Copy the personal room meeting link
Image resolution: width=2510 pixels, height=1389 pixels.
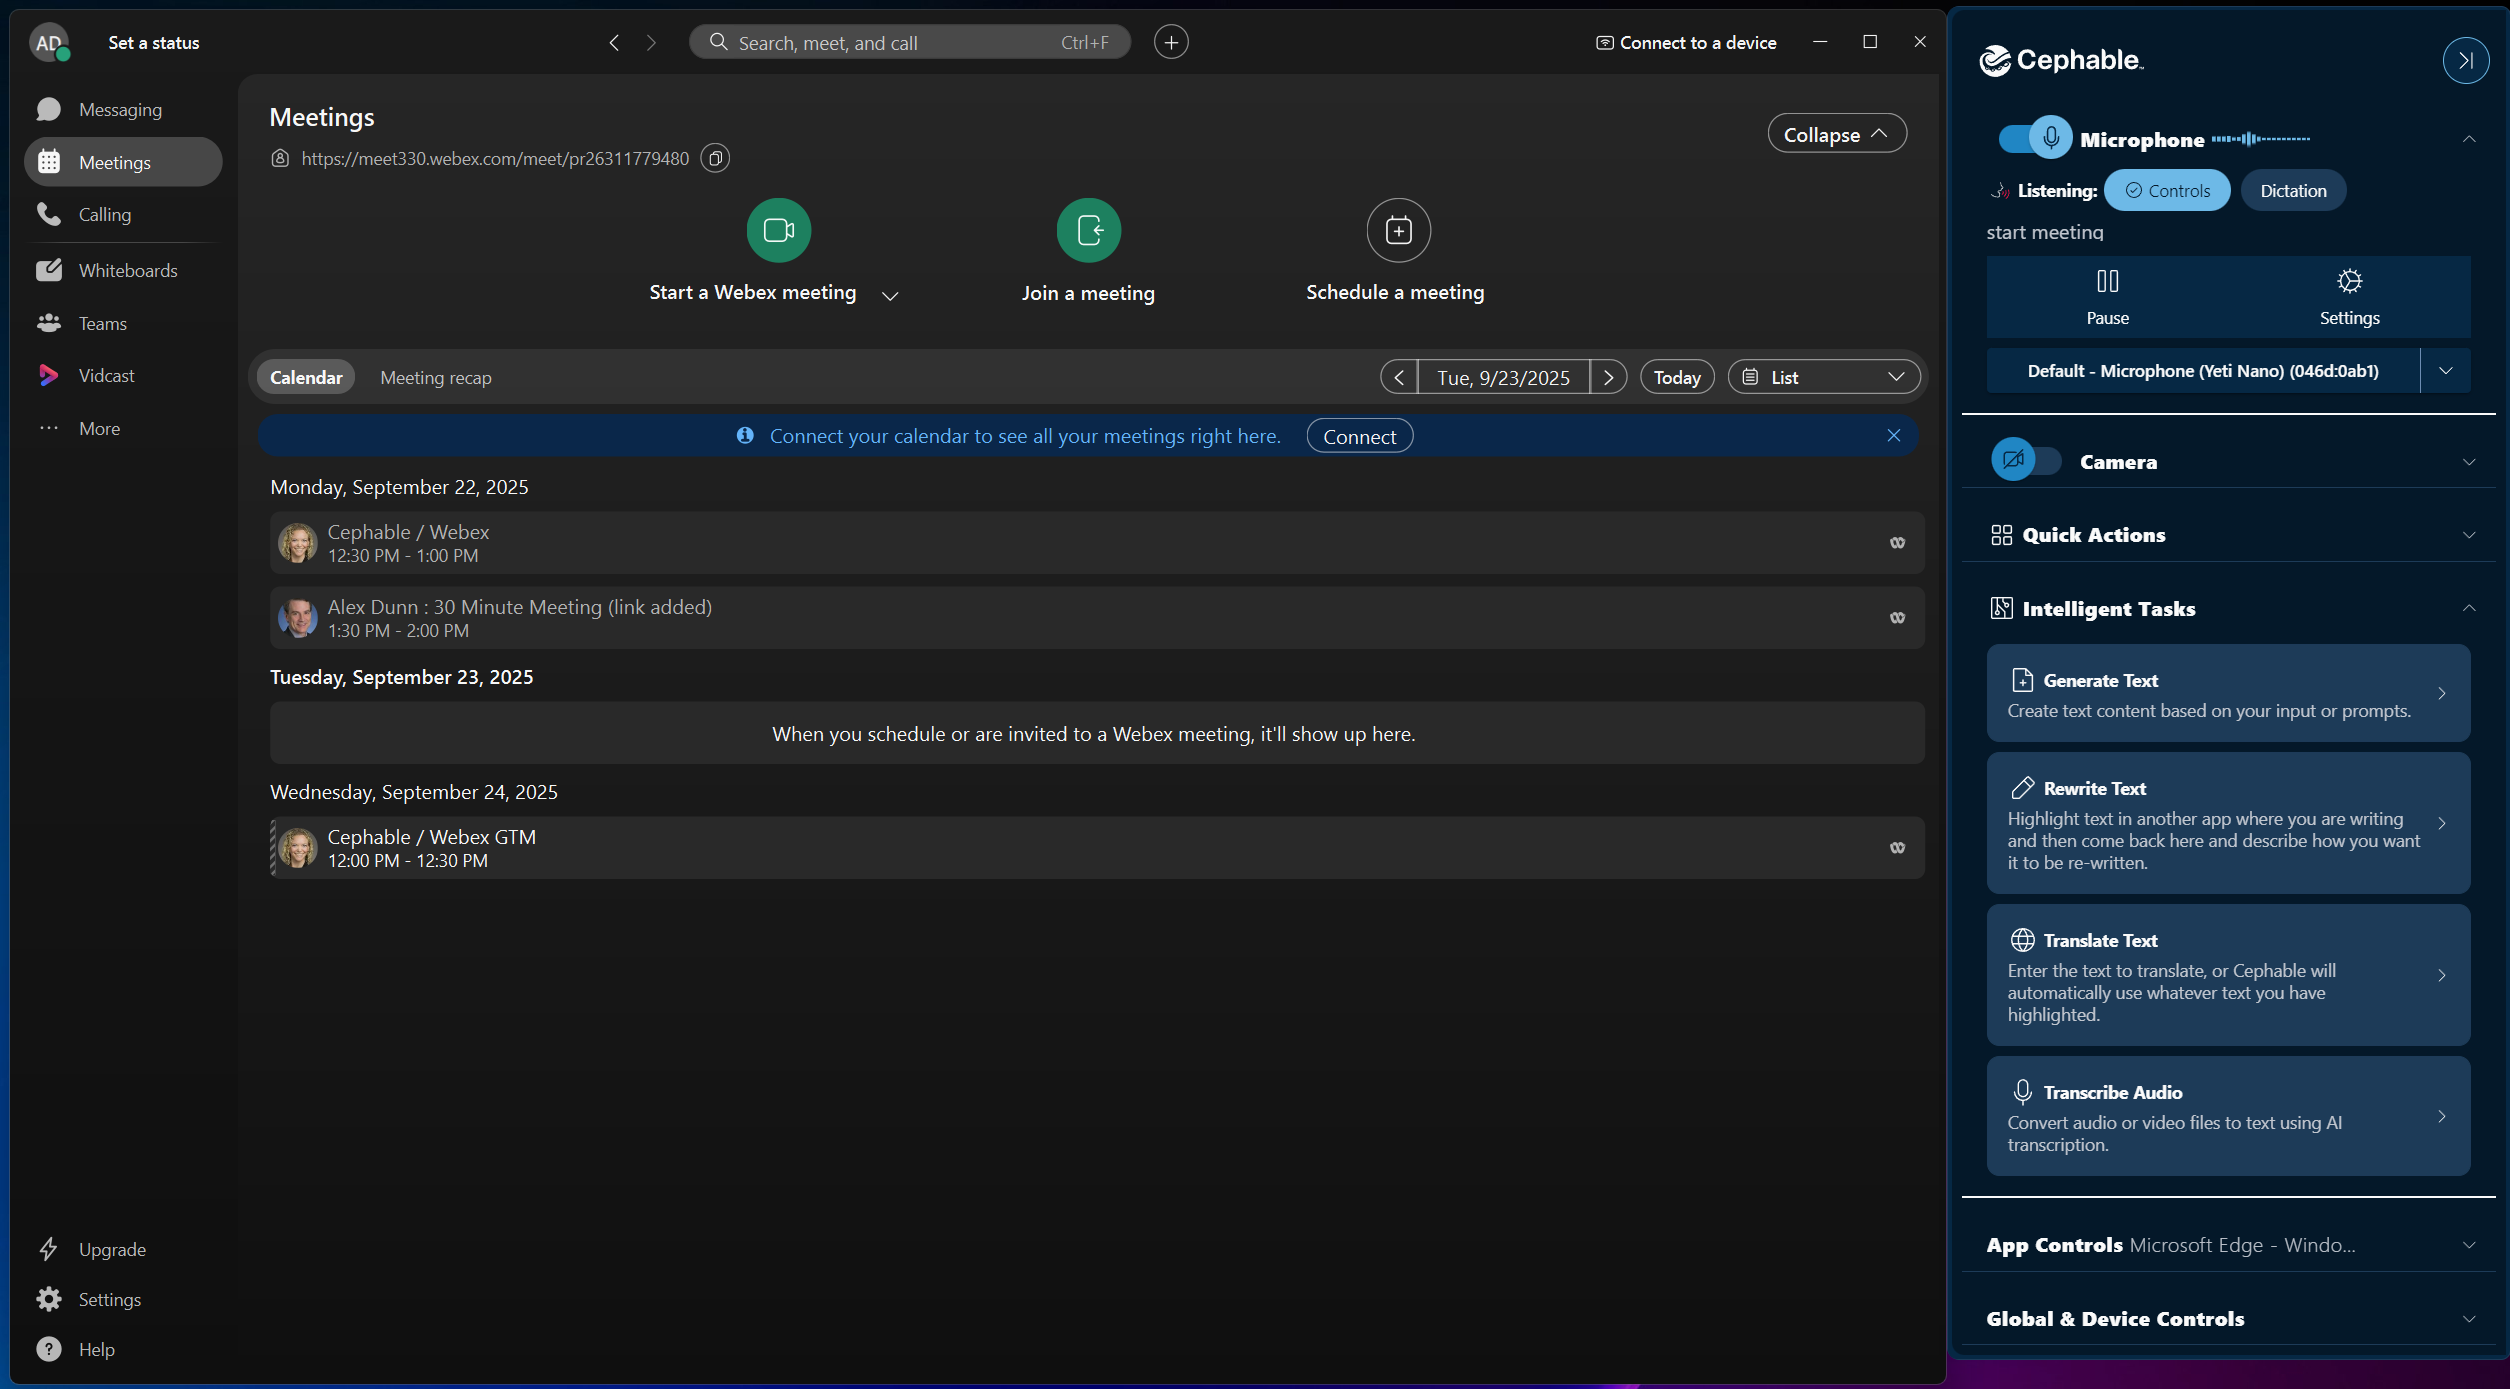(x=715, y=158)
